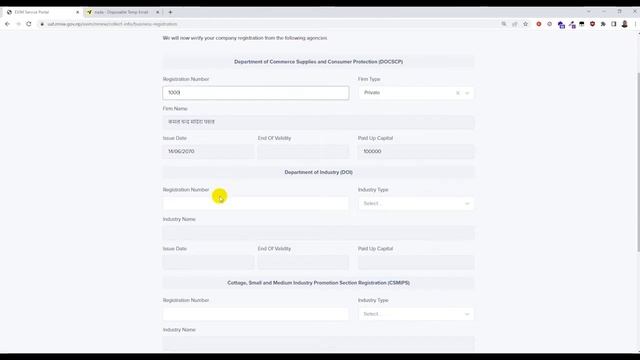The height and width of the screenshot is (360, 640).
Task: Click the DOCSCP Issue Date field
Action: (208, 151)
